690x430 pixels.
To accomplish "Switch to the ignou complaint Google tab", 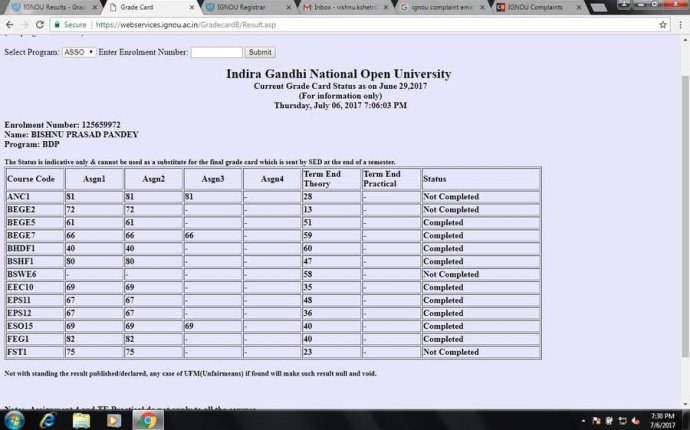I will (440, 7).
